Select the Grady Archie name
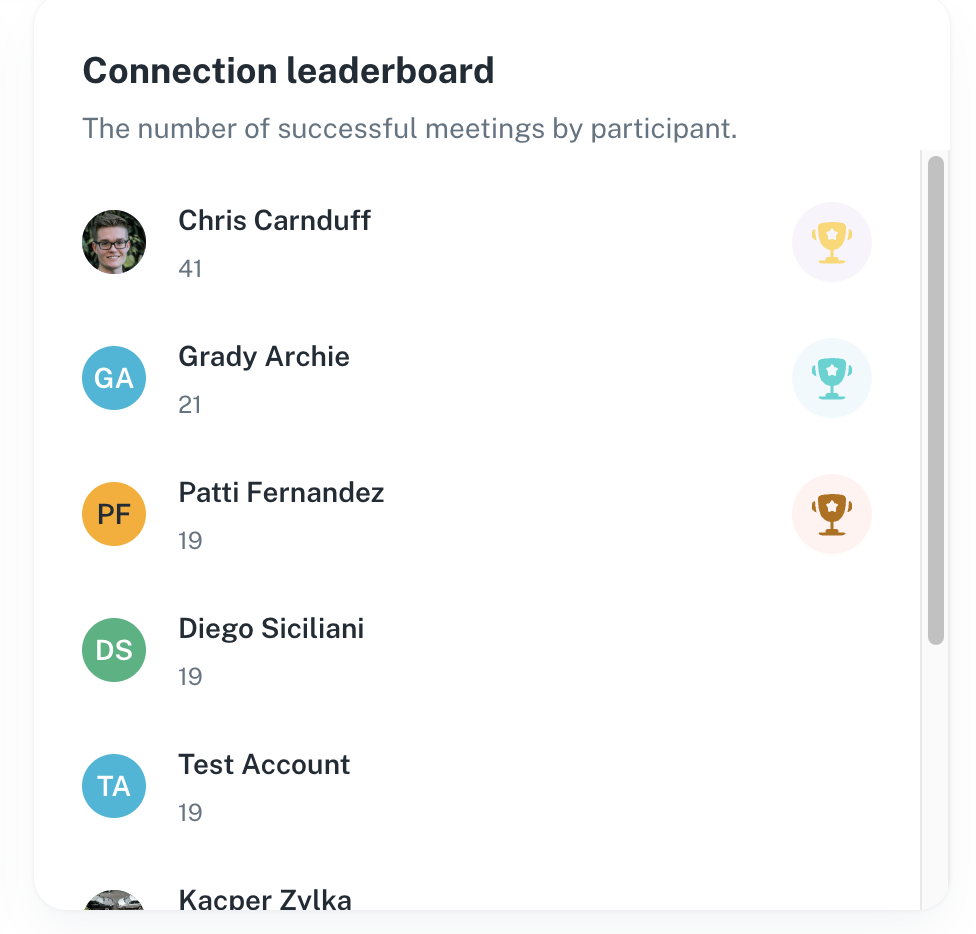Image resolution: width=976 pixels, height=934 pixels. pos(264,357)
